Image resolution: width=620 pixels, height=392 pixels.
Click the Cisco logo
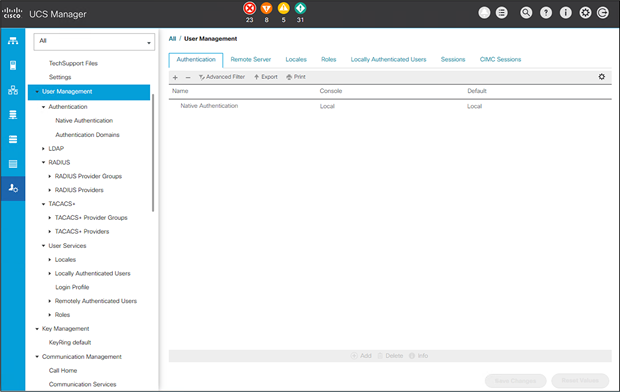point(12,13)
